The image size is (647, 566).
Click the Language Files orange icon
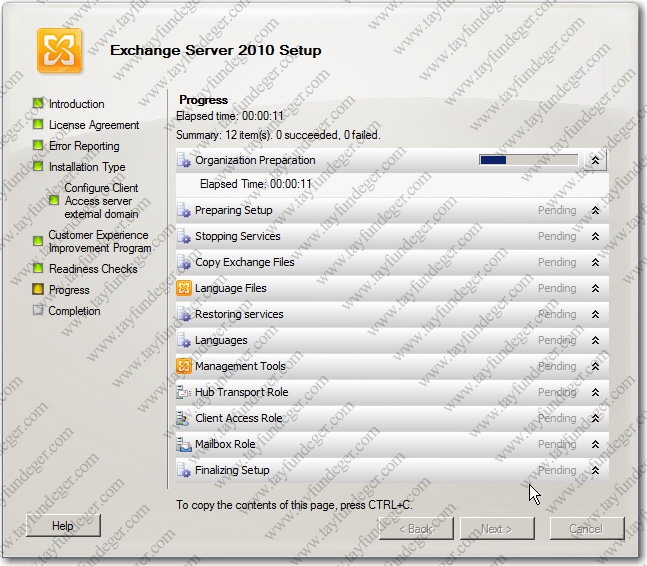point(184,288)
